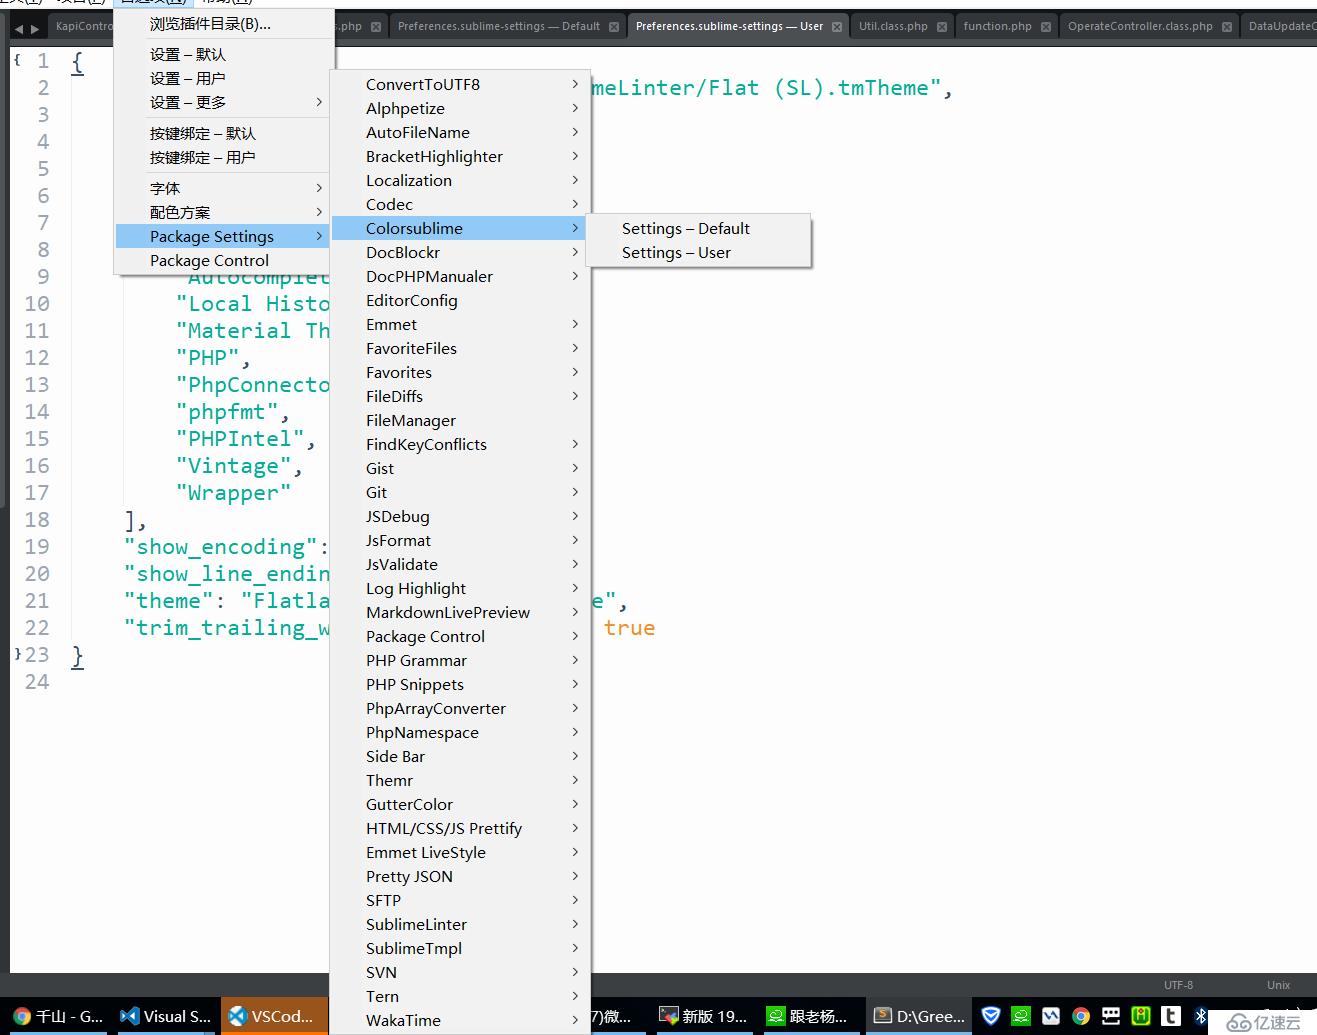The image size is (1317, 1035).
Task: Click line number 24 in the gutter
Action: coord(37,682)
